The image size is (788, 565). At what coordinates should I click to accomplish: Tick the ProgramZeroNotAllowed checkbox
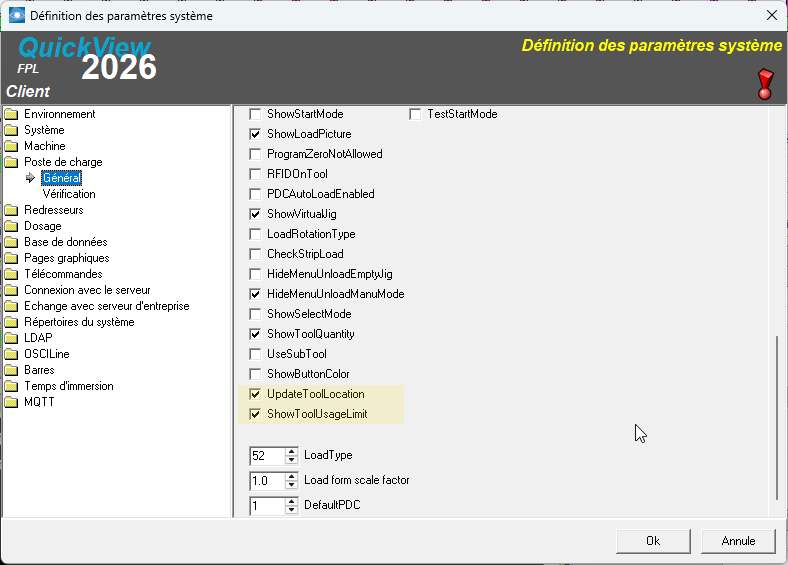pos(255,154)
